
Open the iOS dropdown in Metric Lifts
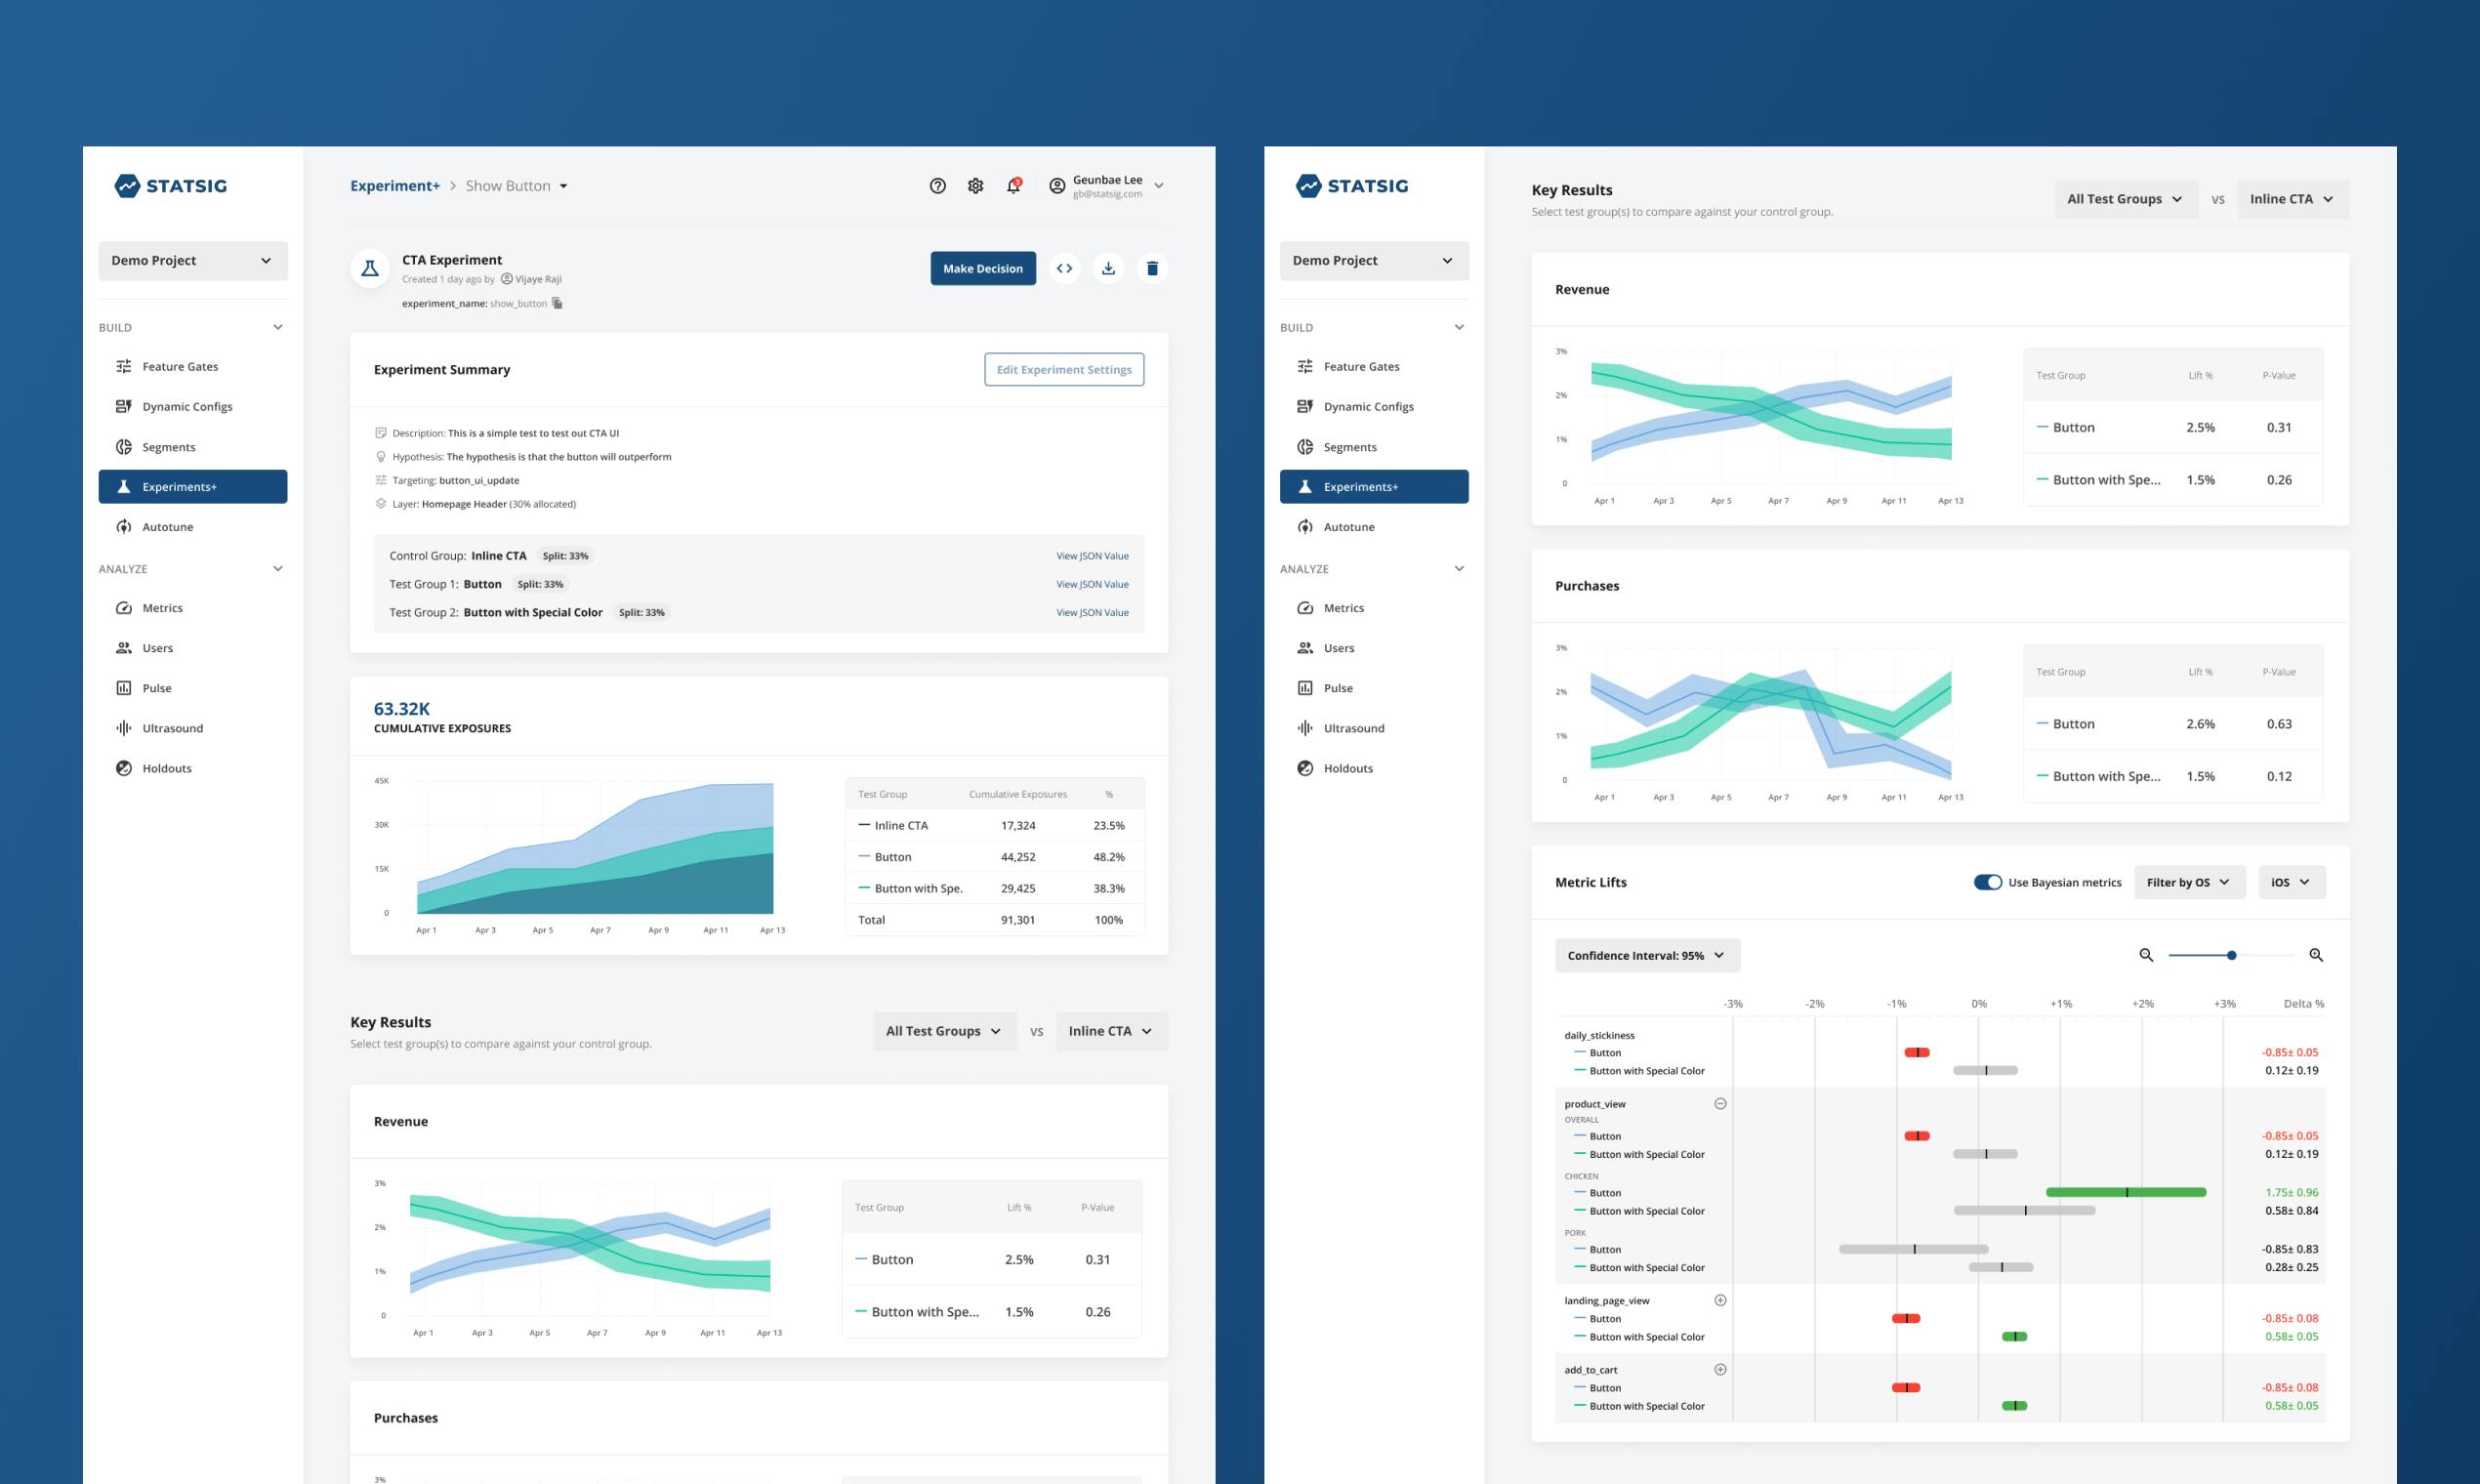2291,882
